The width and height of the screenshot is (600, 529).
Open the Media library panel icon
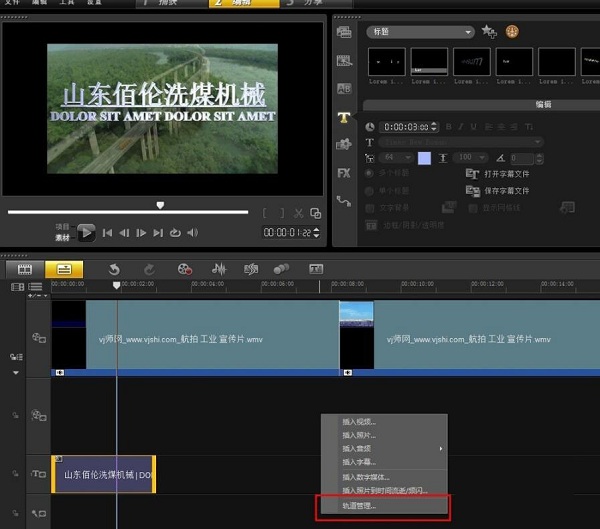tap(344, 32)
